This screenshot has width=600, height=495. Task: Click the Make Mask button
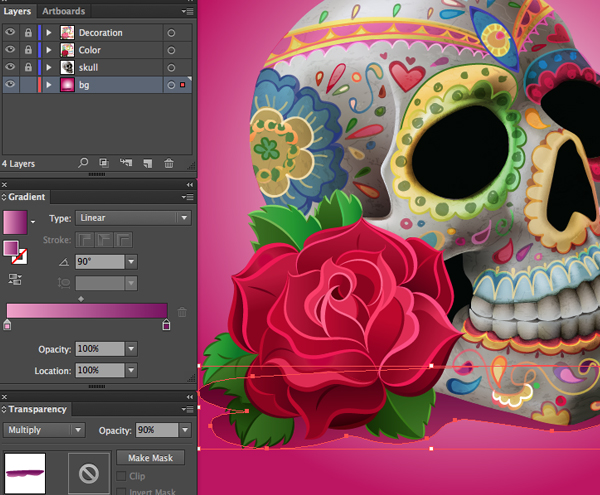point(150,458)
